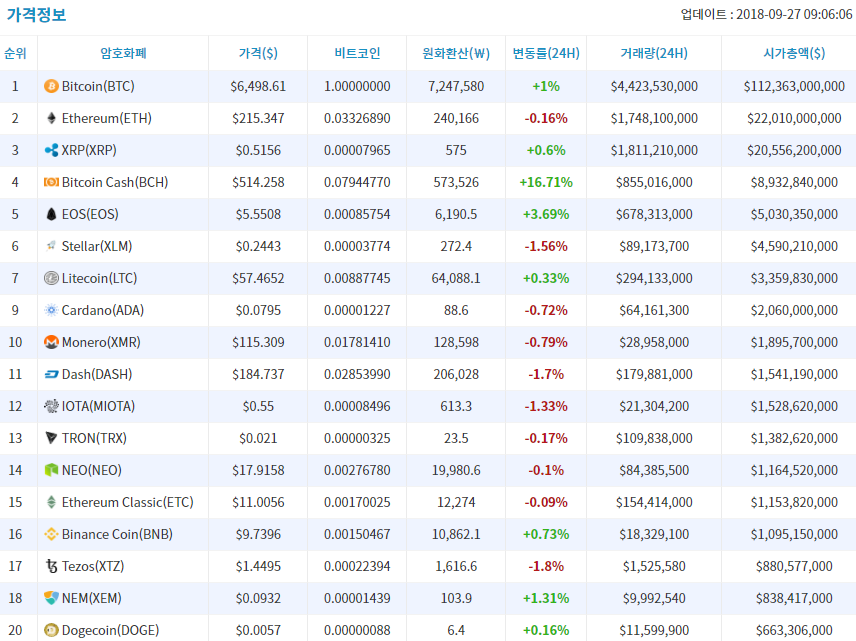Click the TRON logo icon
Viewport: 856px width, 641px height.
point(51,438)
